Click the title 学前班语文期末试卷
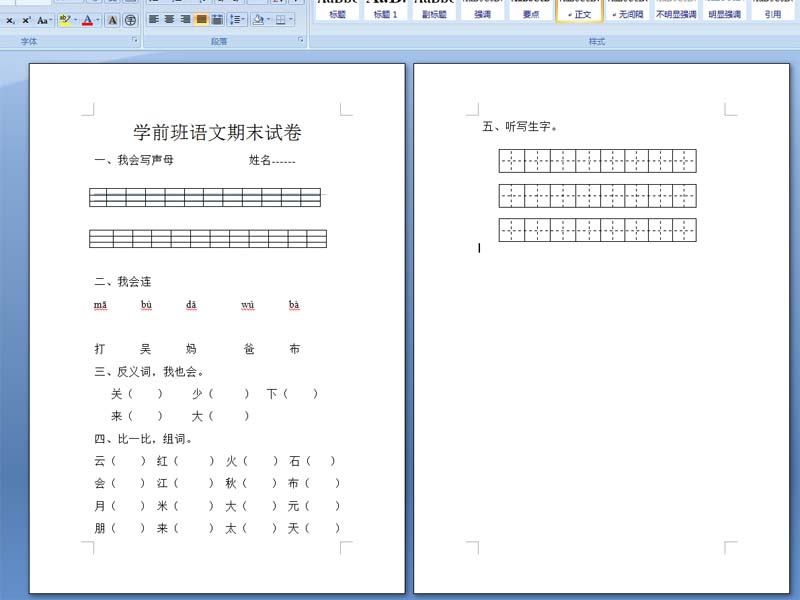Viewport: 800px width, 600px height. coord(217,133)
